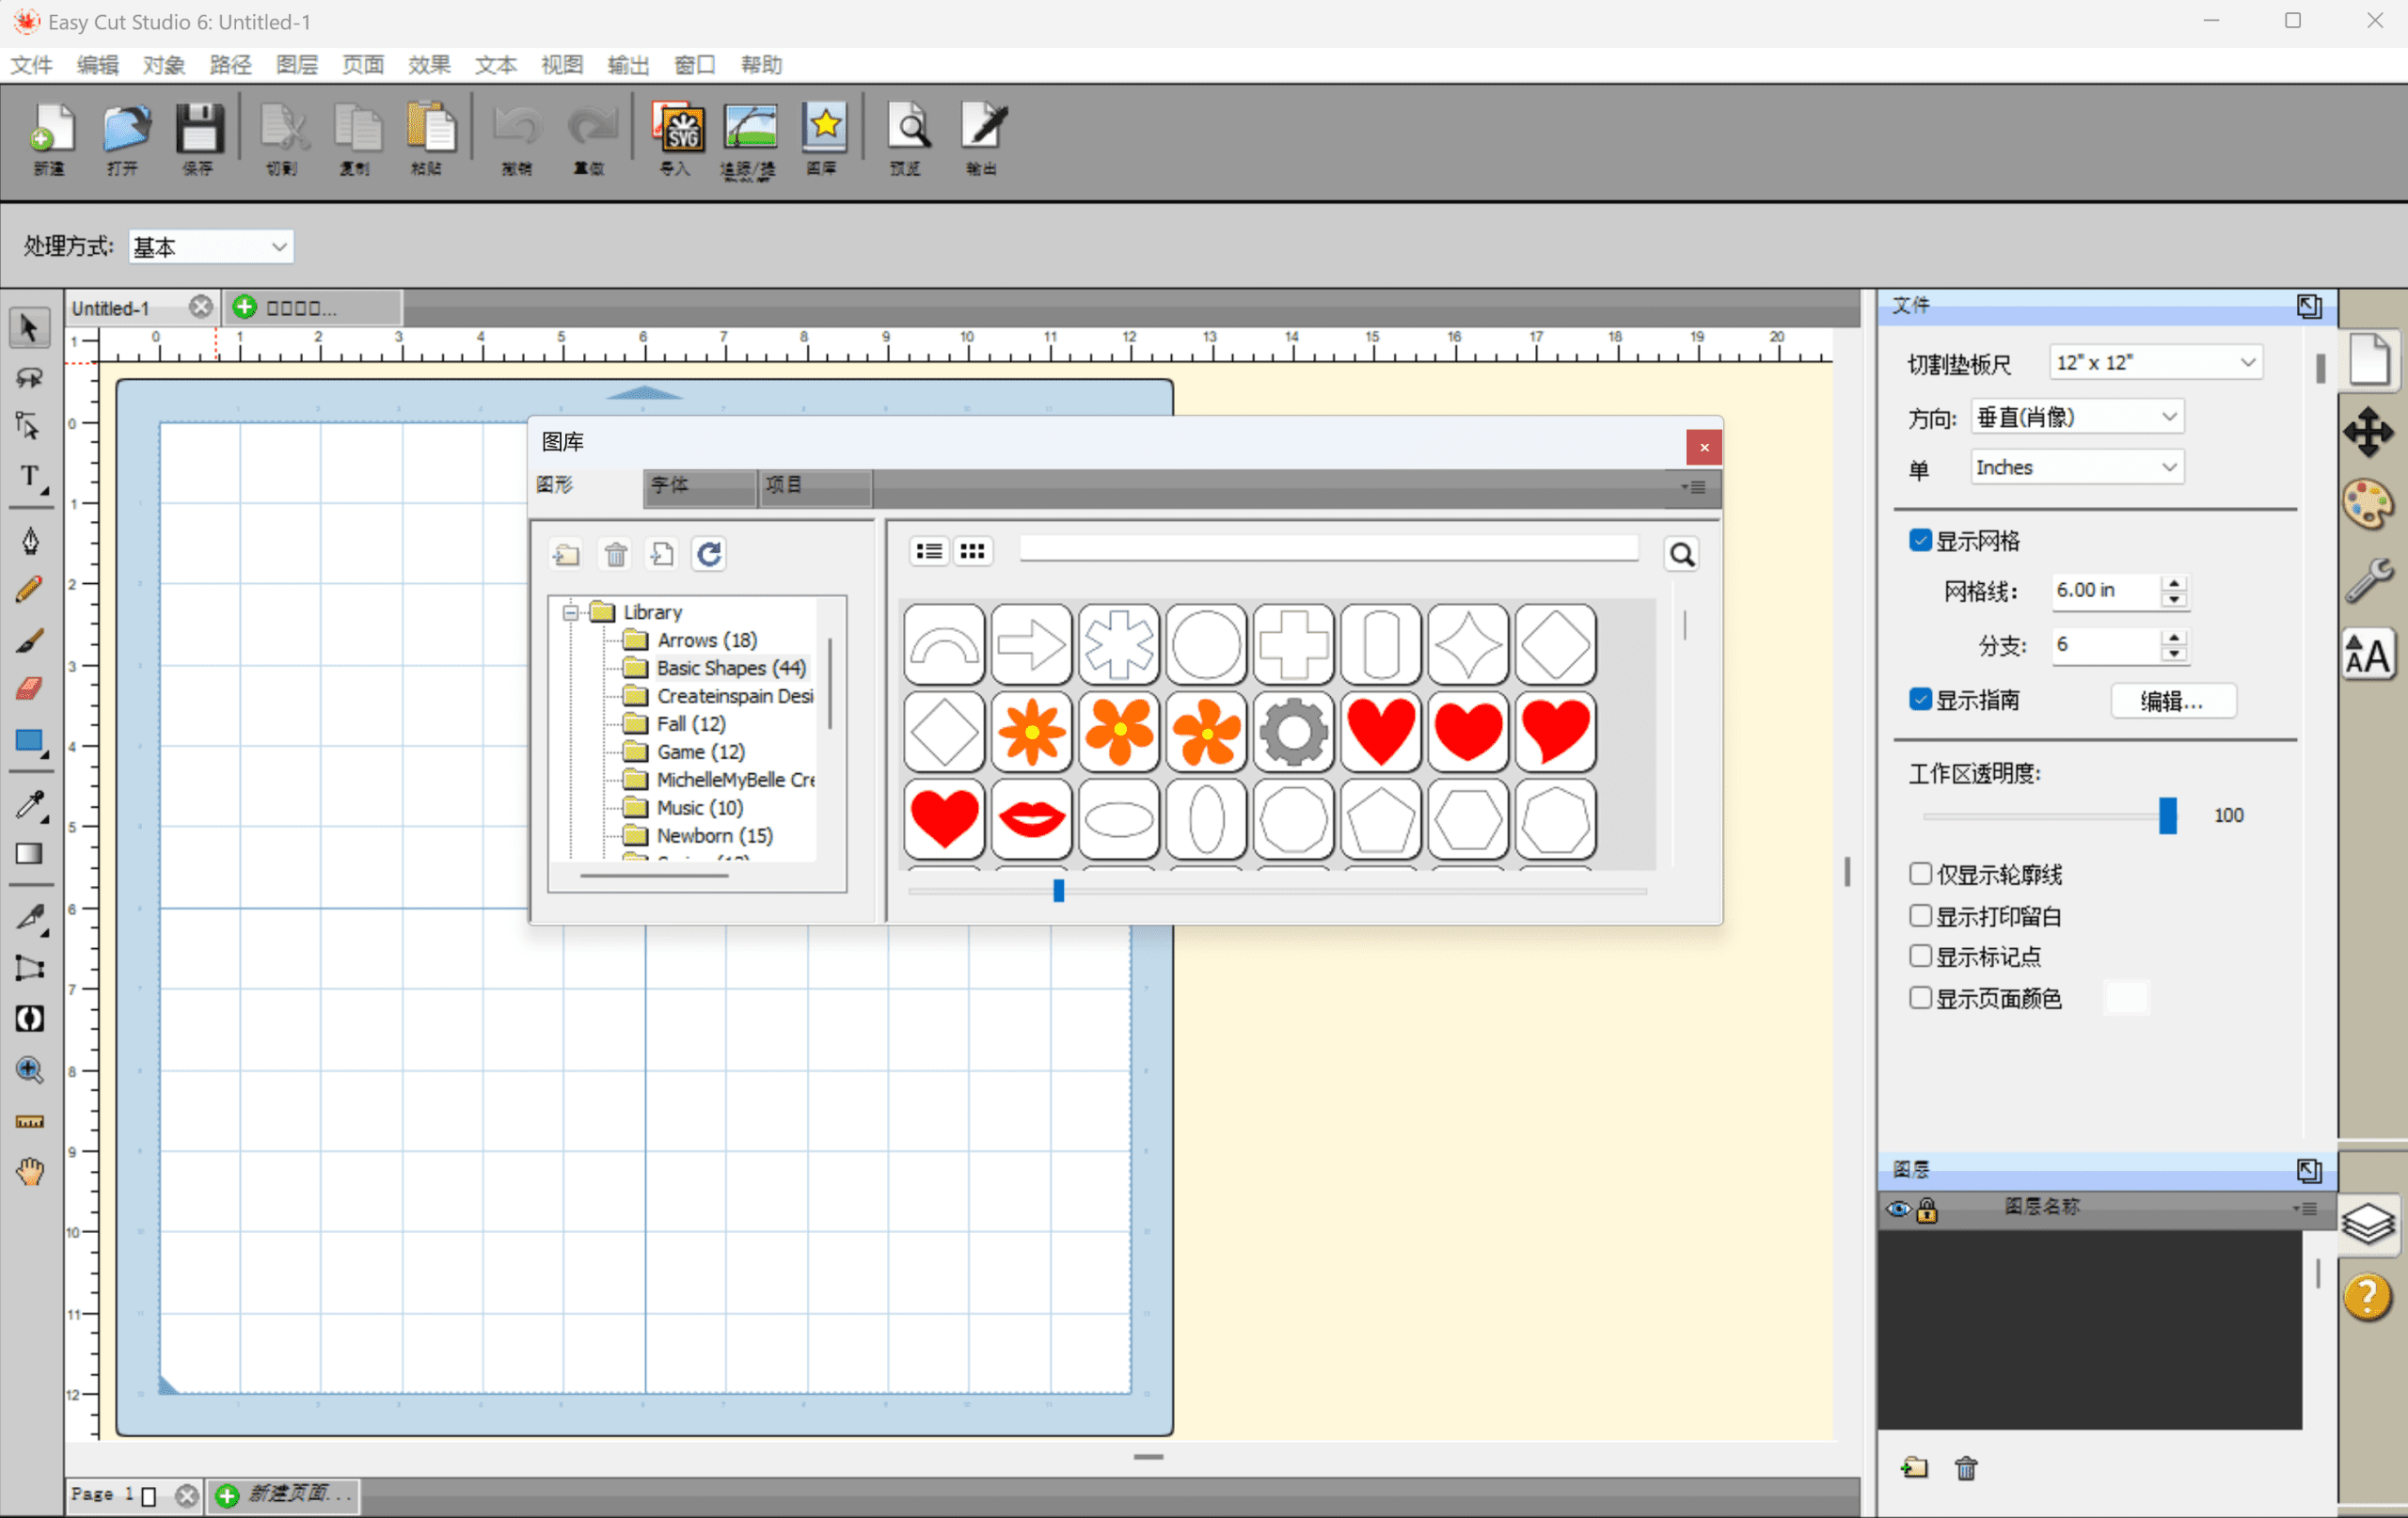The image size is (2408, 1518).
Task: Enable the 显示打印留白 checkbox
Action: coord(1920,915)
